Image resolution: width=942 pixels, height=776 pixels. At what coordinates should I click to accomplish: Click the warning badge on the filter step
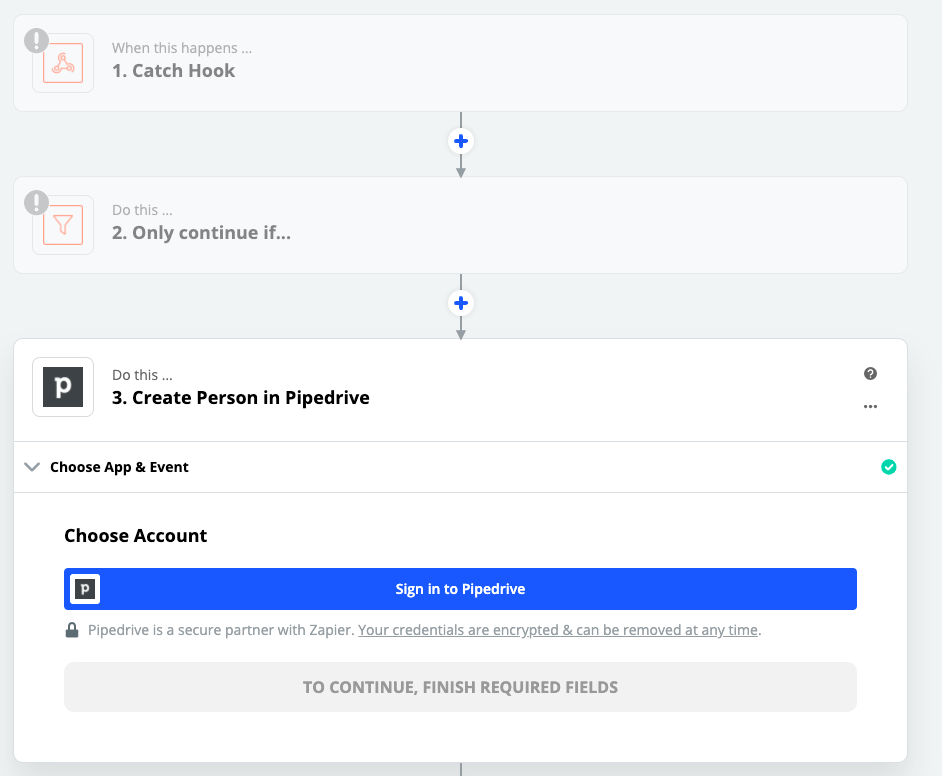click(x=37, y=202)
